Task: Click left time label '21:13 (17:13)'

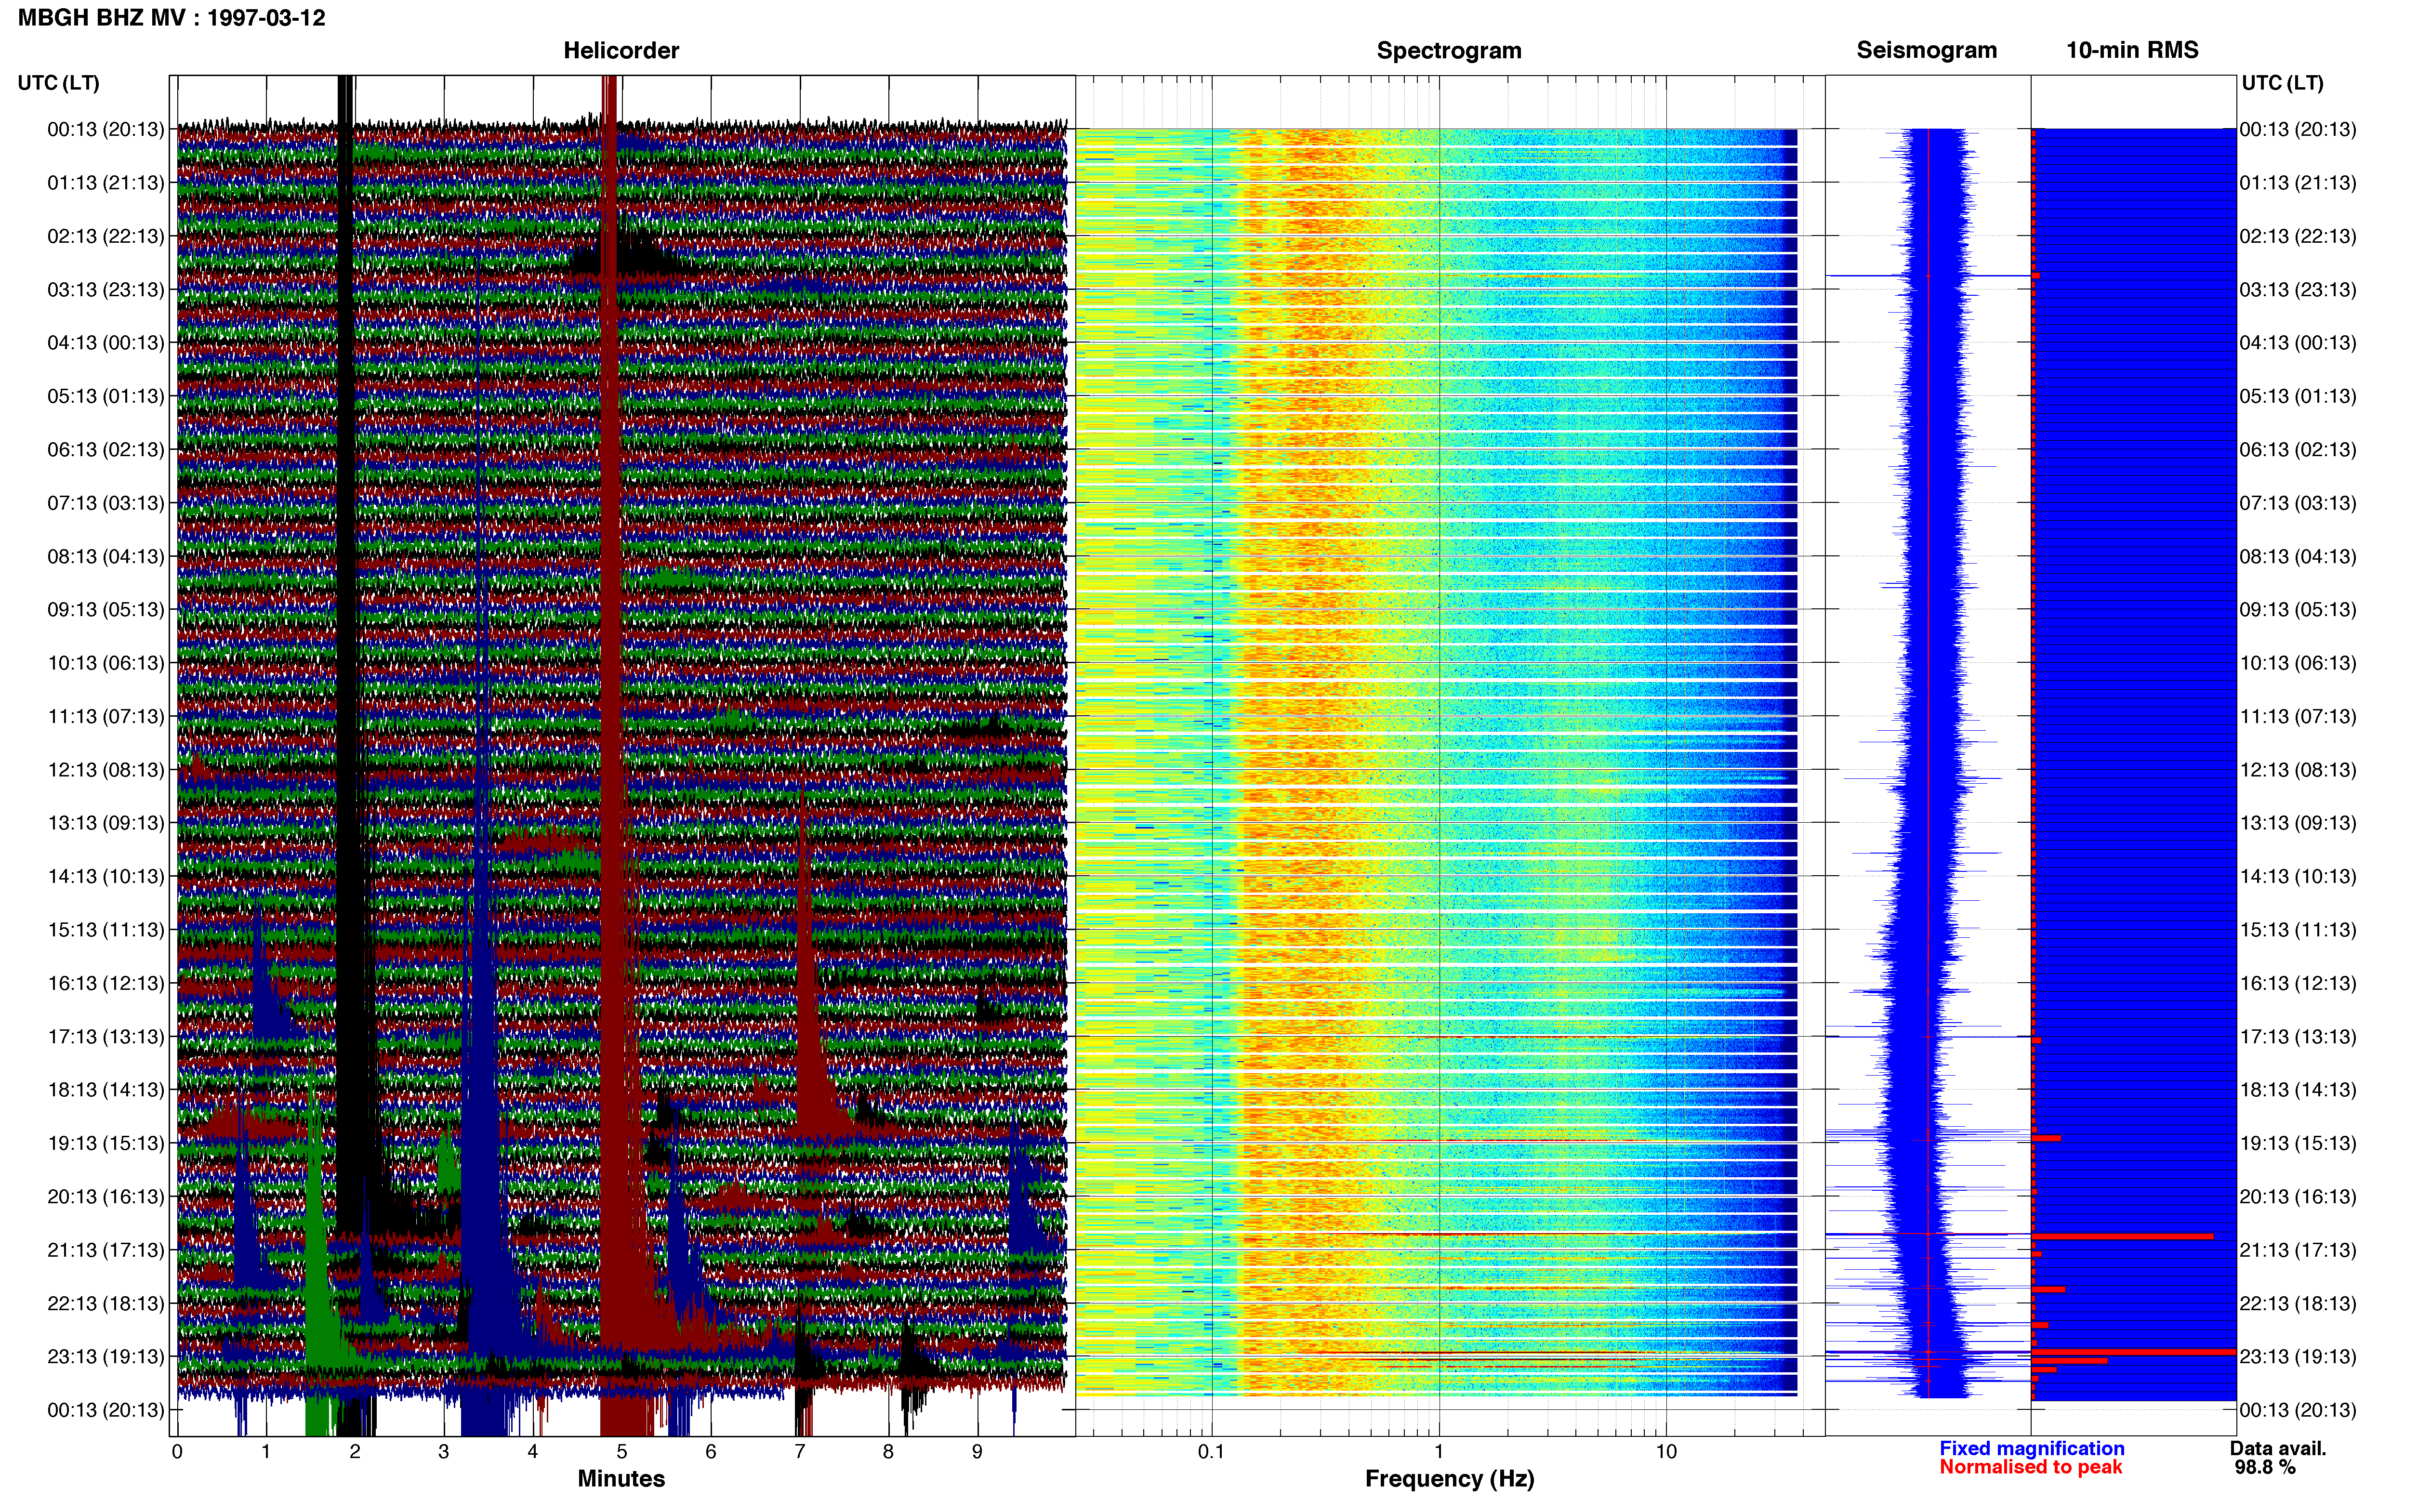Action: tap(106, 1250)
